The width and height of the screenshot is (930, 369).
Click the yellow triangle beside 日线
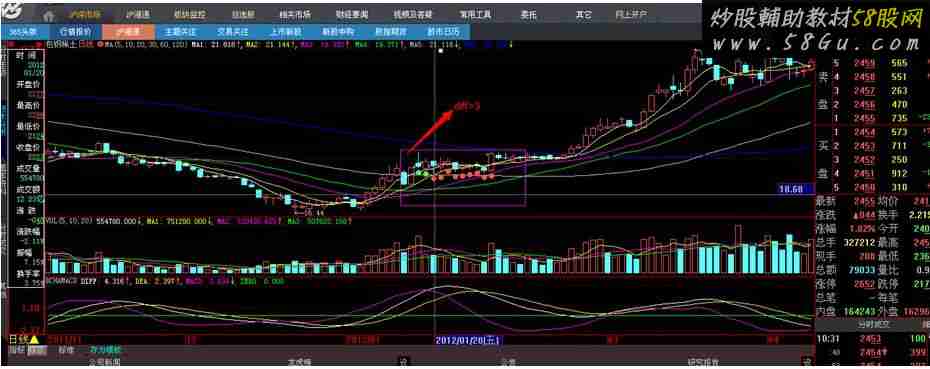pyautogui.click(x=34, y=340)
